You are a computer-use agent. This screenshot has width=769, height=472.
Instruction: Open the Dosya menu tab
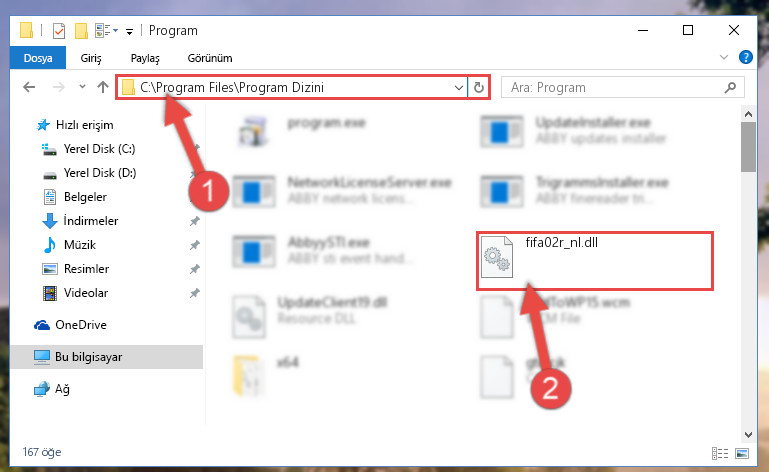[x=38, y=58]
